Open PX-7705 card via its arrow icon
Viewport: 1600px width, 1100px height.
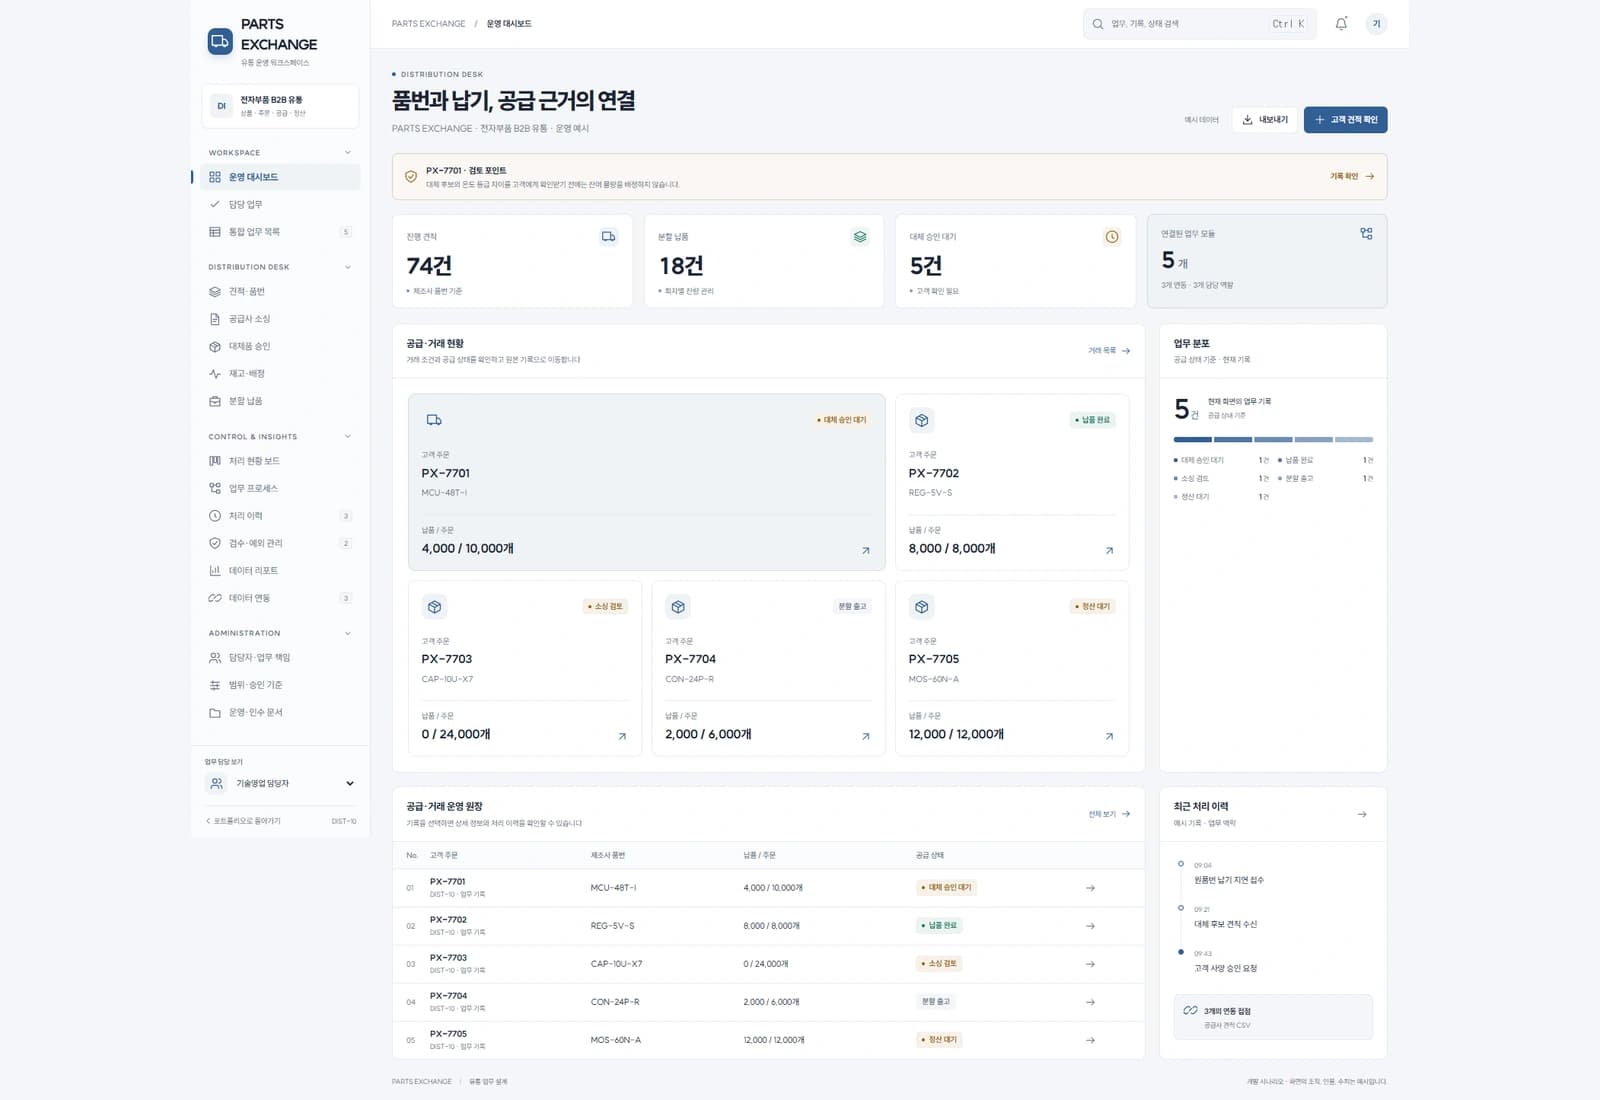click(1109, 736)
